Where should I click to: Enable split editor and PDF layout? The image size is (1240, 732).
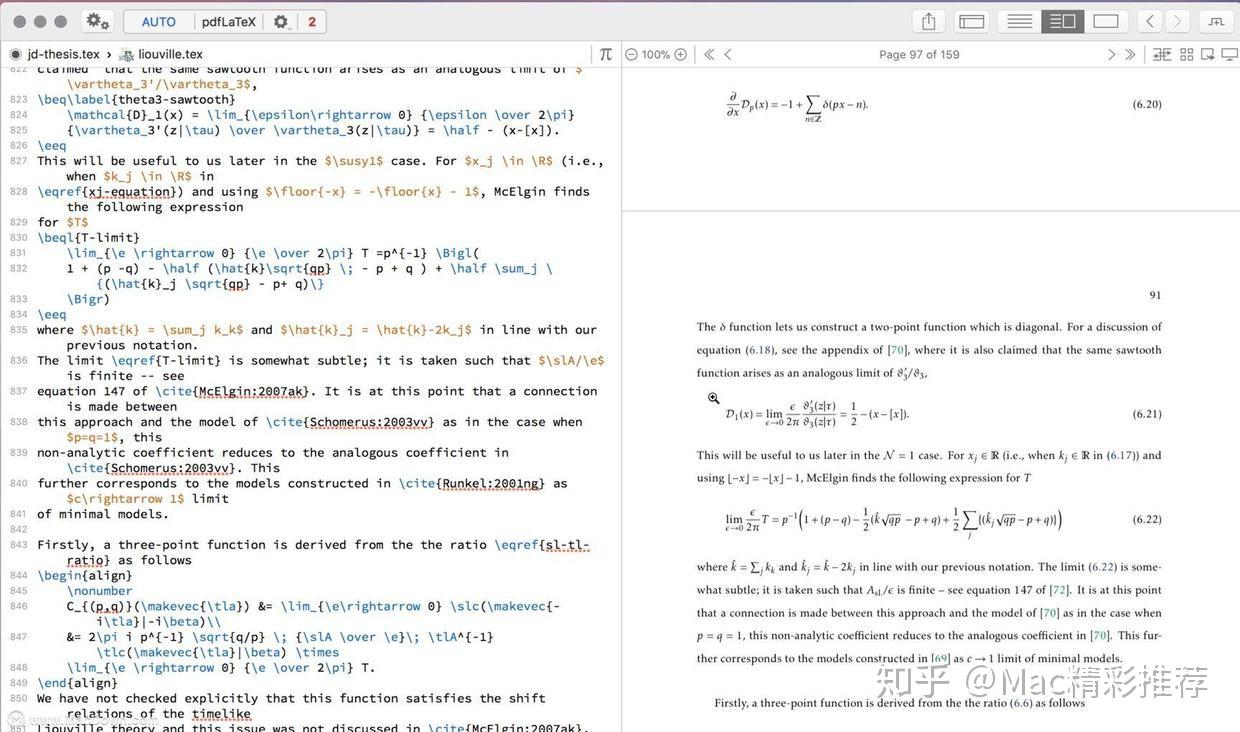[1062, 20]
